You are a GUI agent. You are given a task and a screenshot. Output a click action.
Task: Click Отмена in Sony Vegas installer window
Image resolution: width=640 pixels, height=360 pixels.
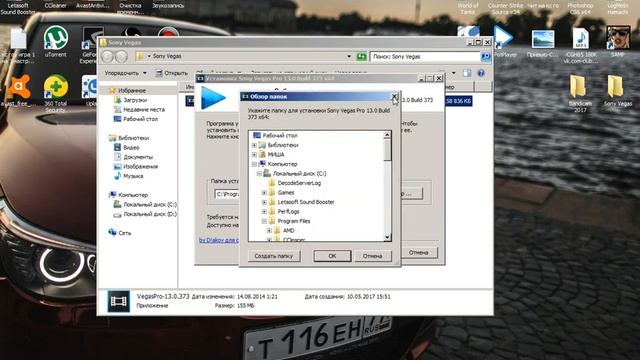[418, 252]
